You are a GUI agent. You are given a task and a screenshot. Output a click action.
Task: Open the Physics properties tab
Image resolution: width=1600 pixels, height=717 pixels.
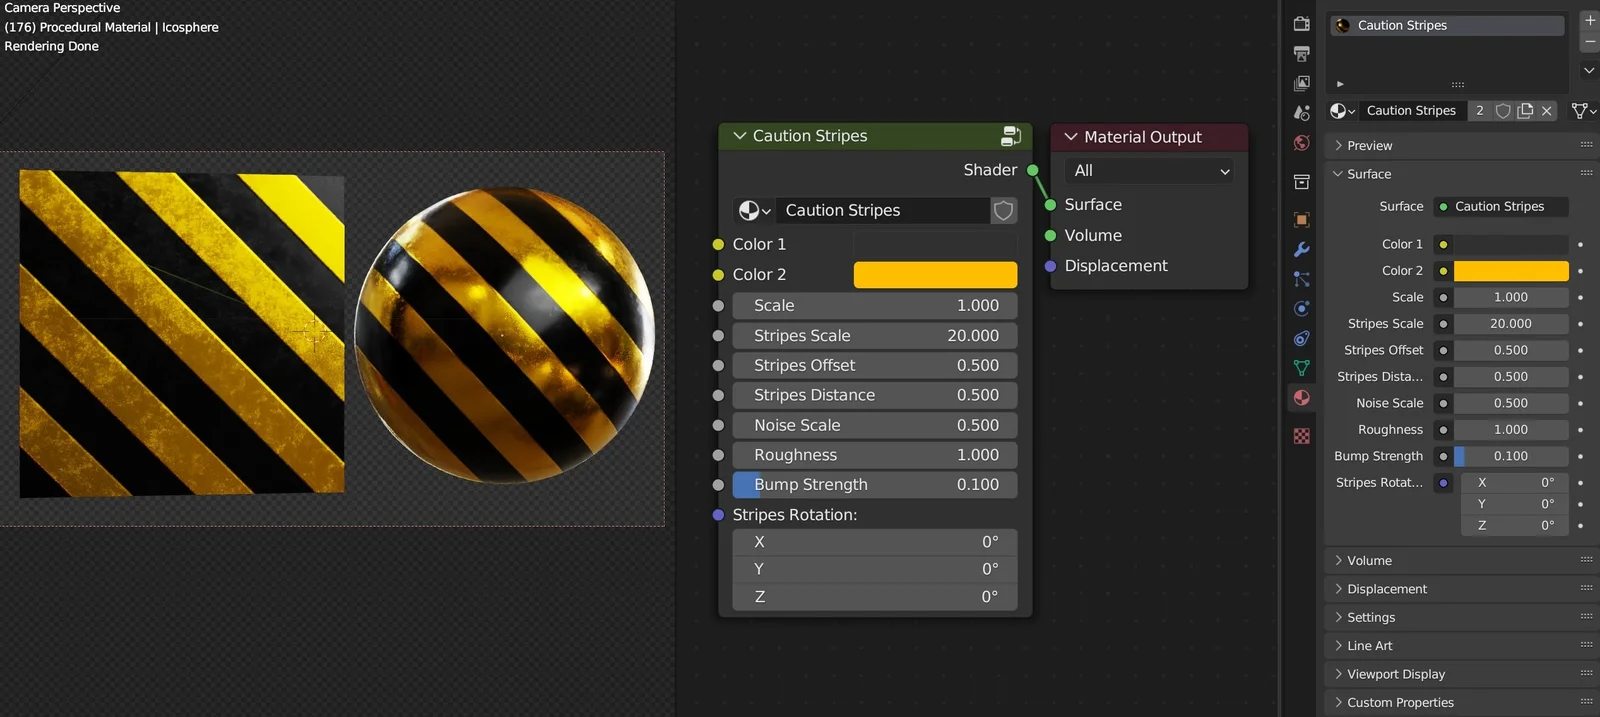pos(1301,309)
